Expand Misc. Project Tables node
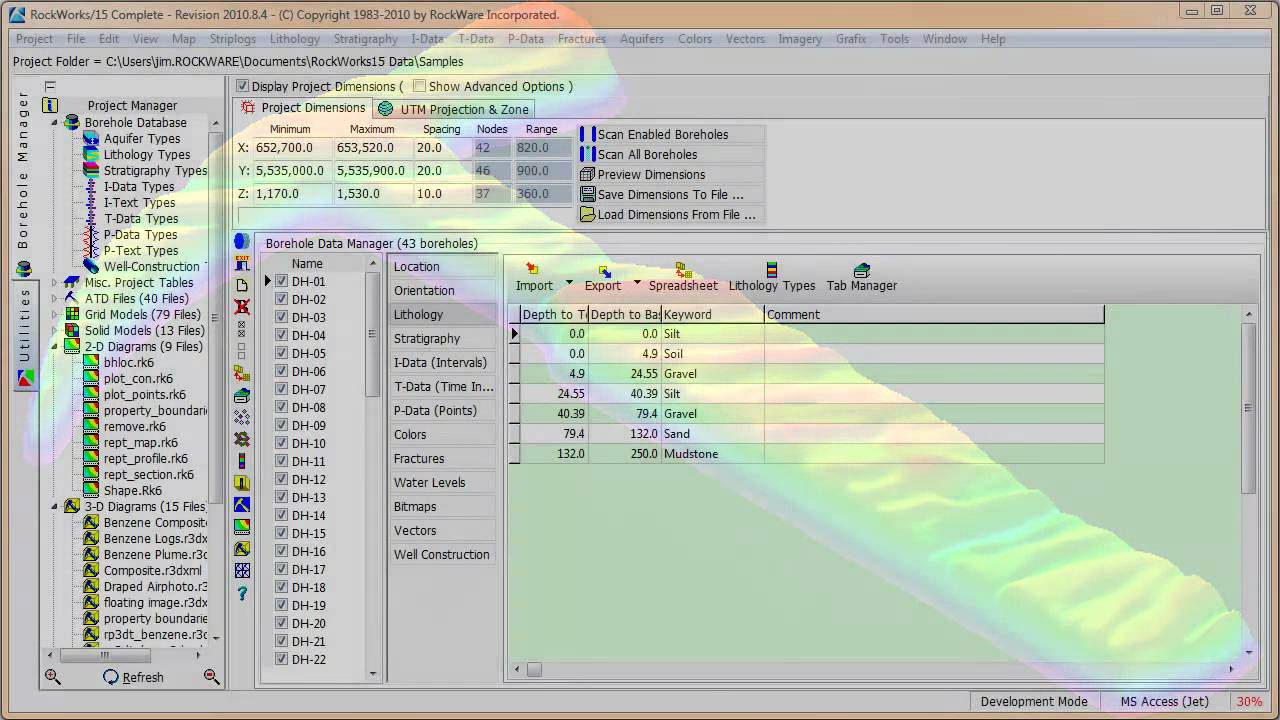Viewport: 1280px width, 720px height. point(55,282)
